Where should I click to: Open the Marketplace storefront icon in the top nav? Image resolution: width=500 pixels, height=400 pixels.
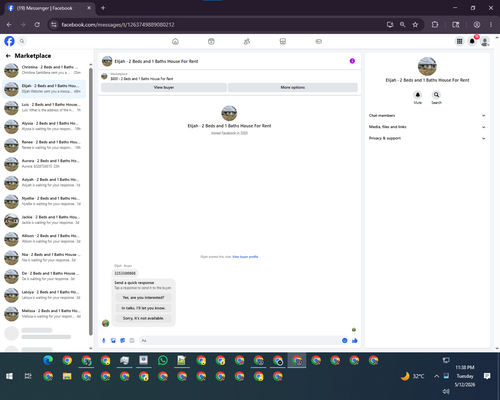tap(283, 41)
